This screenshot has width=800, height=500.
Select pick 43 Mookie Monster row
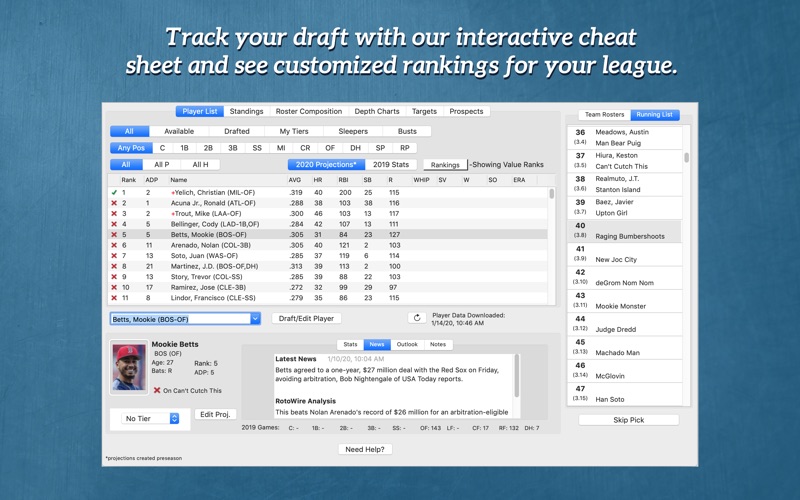coord(624,301)
